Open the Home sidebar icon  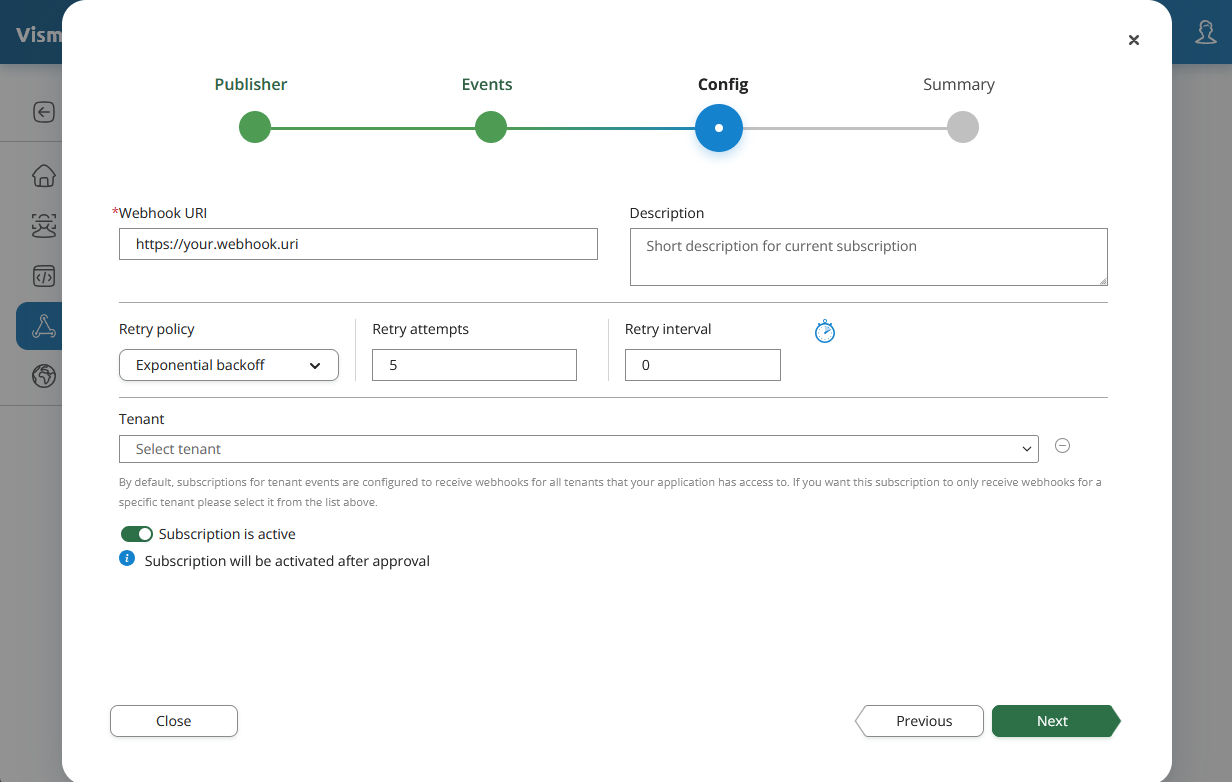[44, 176]
